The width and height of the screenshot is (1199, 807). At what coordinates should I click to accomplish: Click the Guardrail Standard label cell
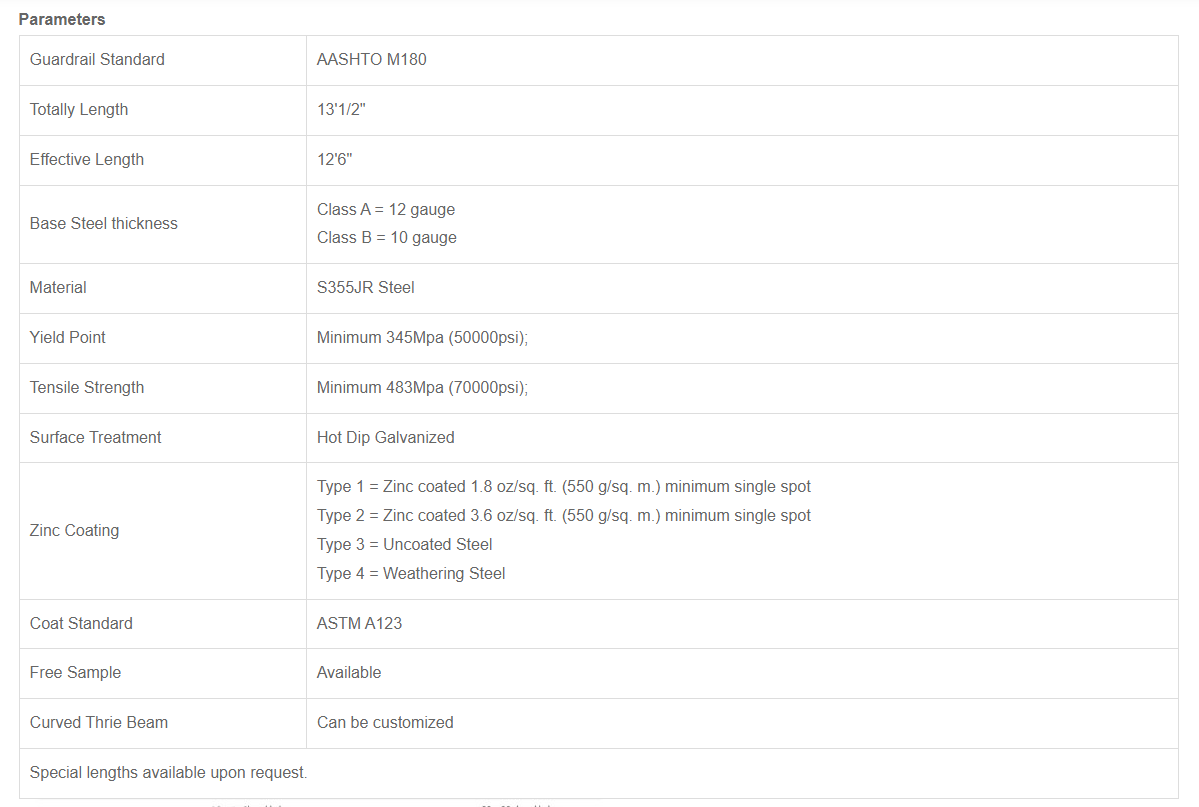click(97, 59)
